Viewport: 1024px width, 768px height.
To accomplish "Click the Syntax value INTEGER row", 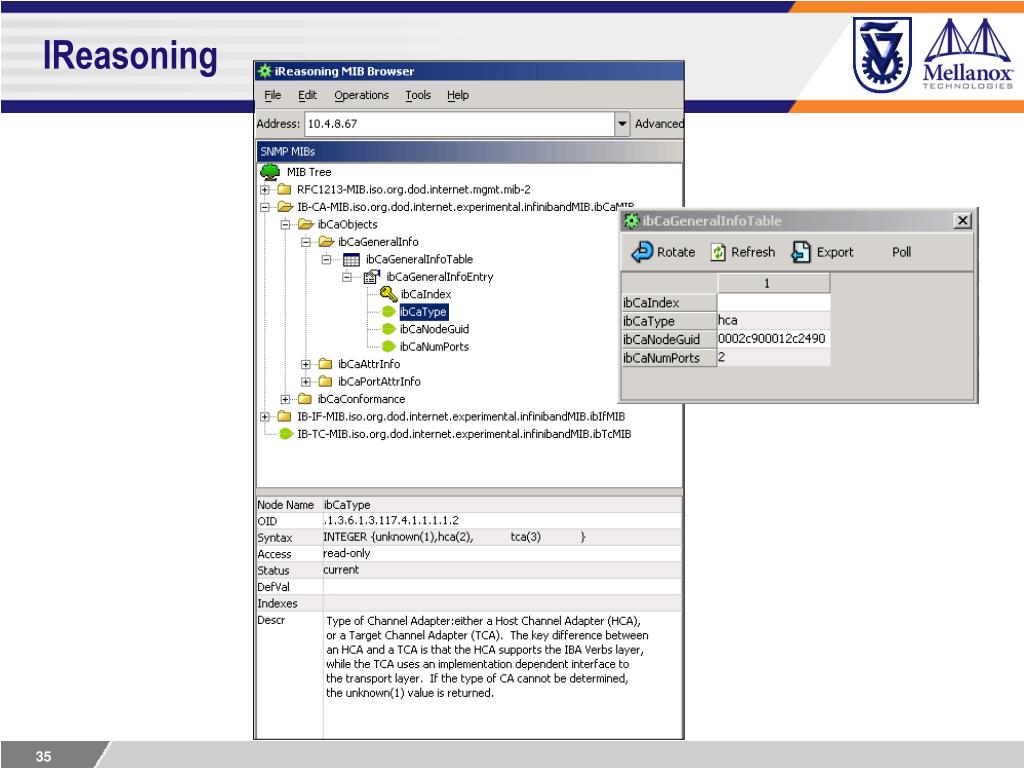I will click(x=502, y=537).
